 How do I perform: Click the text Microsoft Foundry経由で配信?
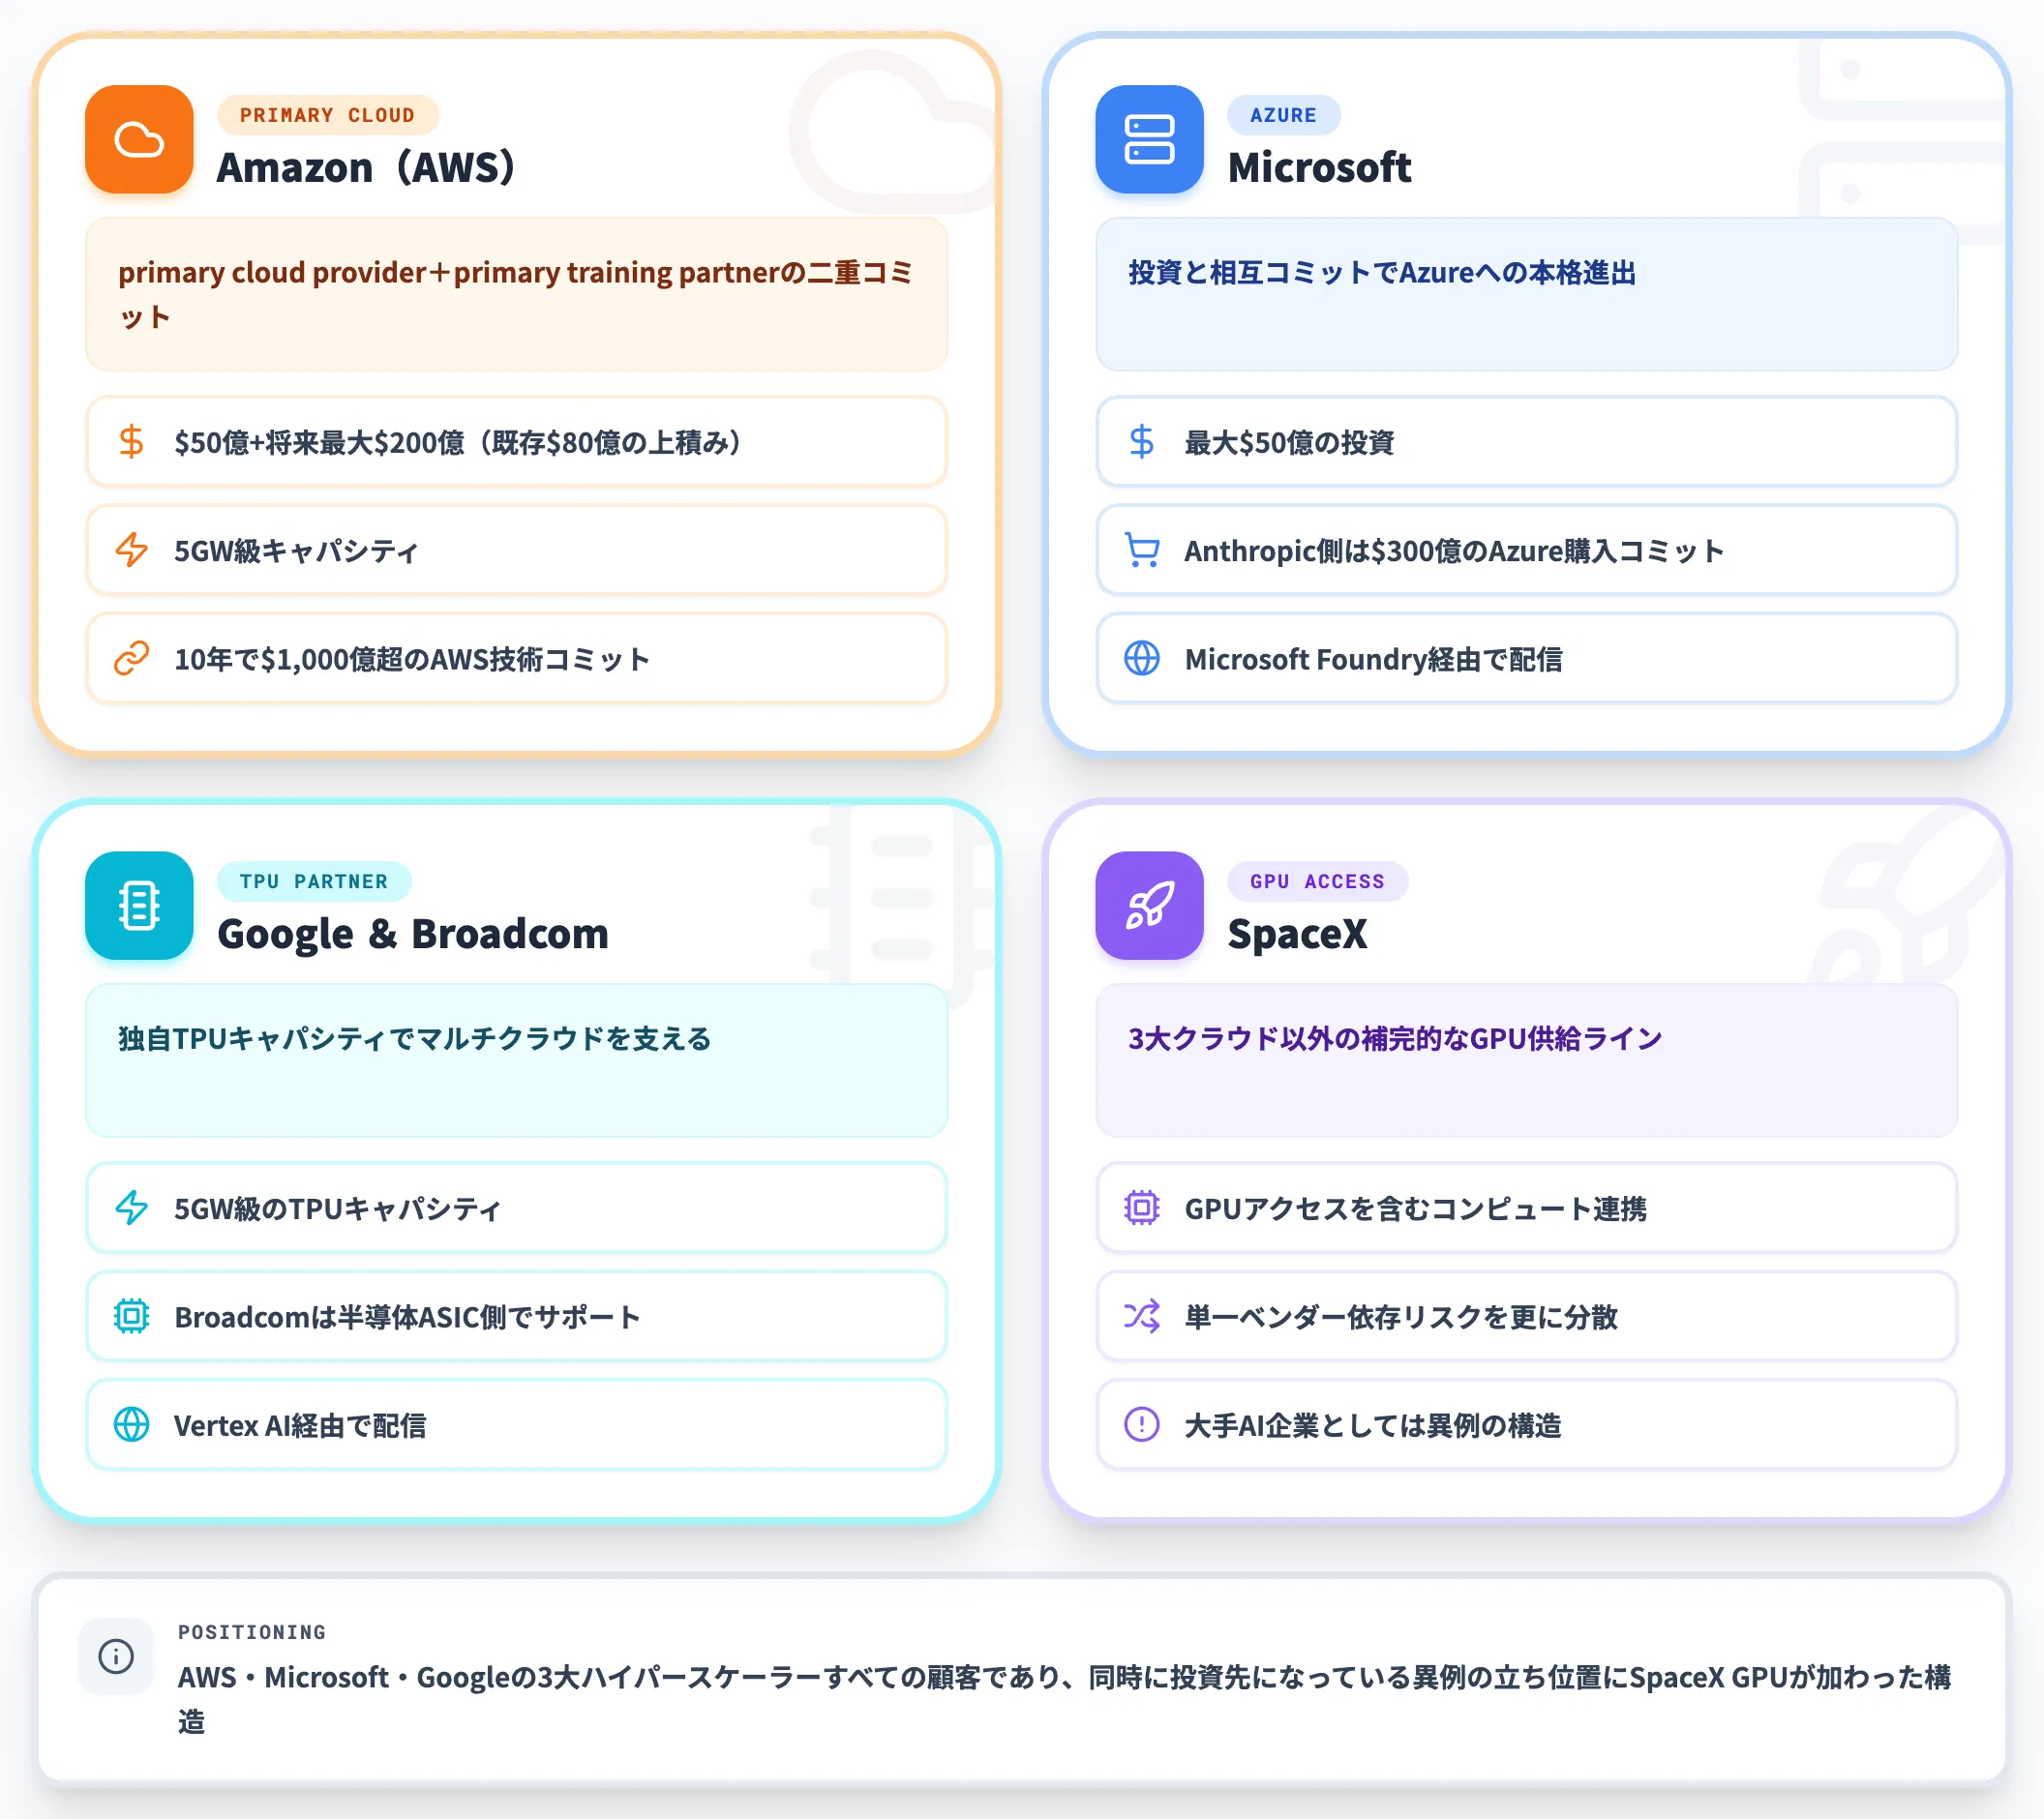[1373, 659]
